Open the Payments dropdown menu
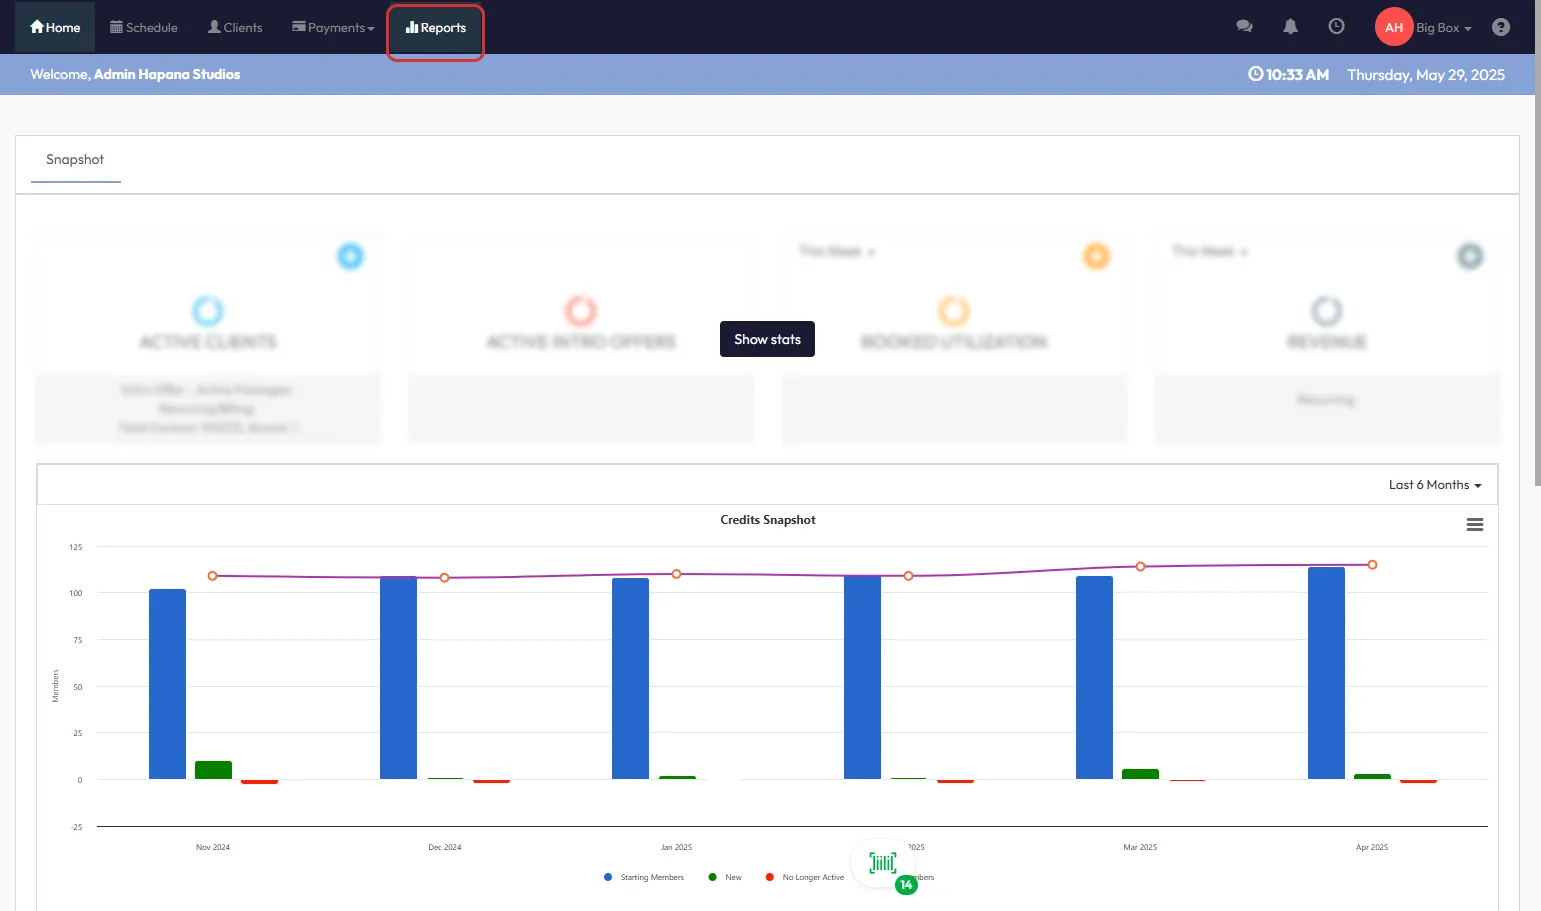The height and width of the screenshot is (911, 1541). tap(333, 28)
